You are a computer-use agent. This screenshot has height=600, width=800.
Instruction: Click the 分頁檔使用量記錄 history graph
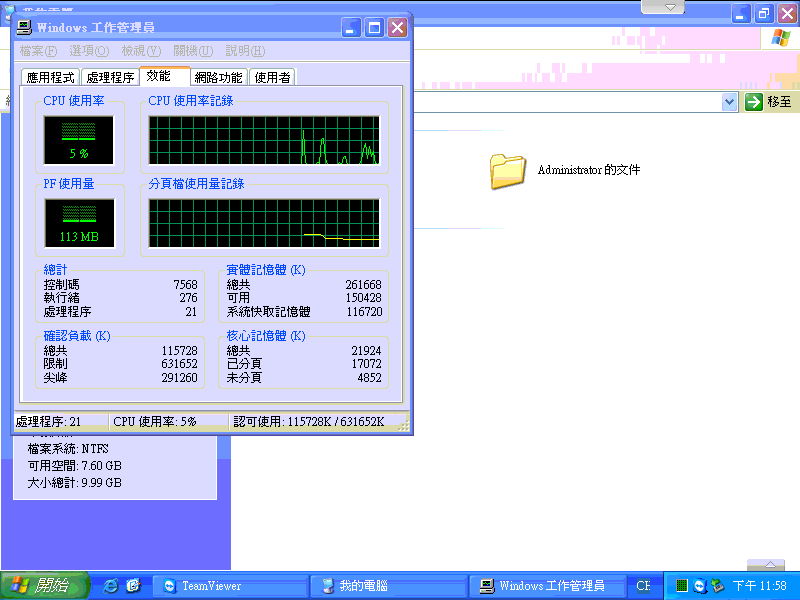(x=264, y=223)
